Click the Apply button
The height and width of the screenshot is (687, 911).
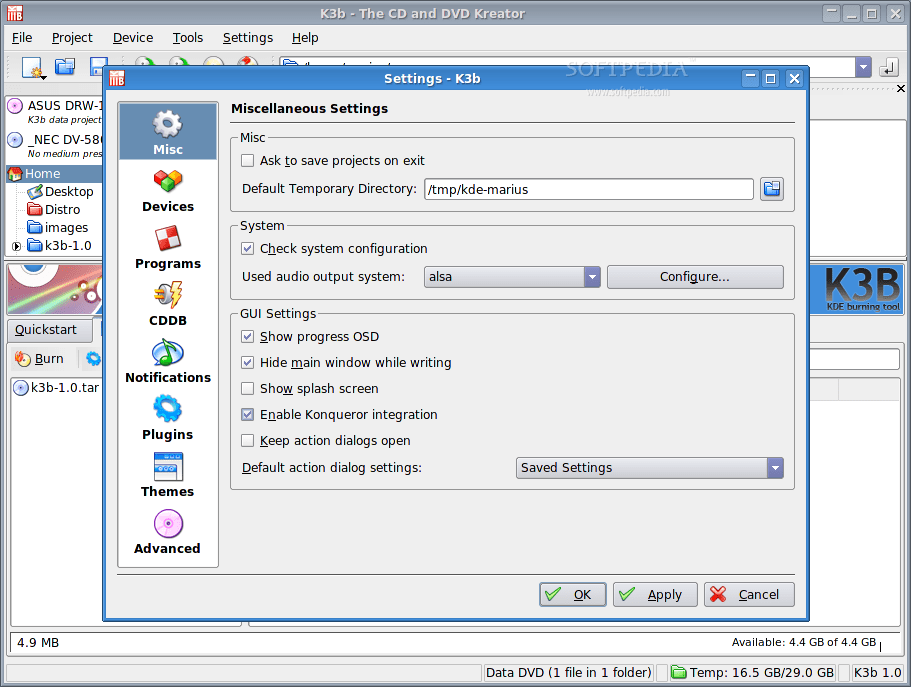tap(655, 595)
